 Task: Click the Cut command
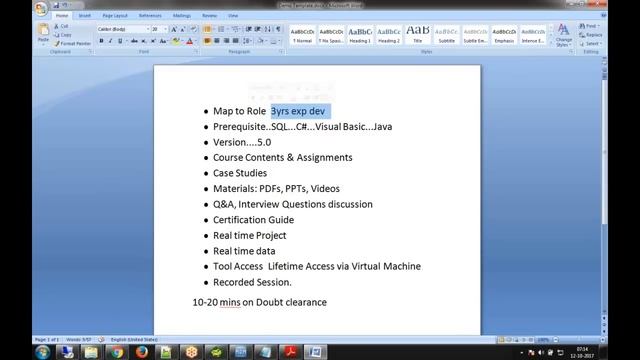pyautogui.click(x=61, y=26)
